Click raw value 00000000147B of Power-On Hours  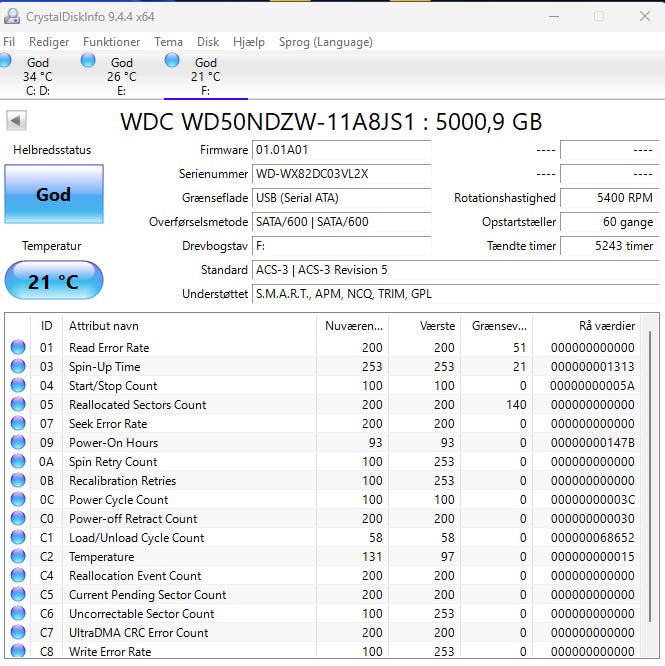point(592,443)
